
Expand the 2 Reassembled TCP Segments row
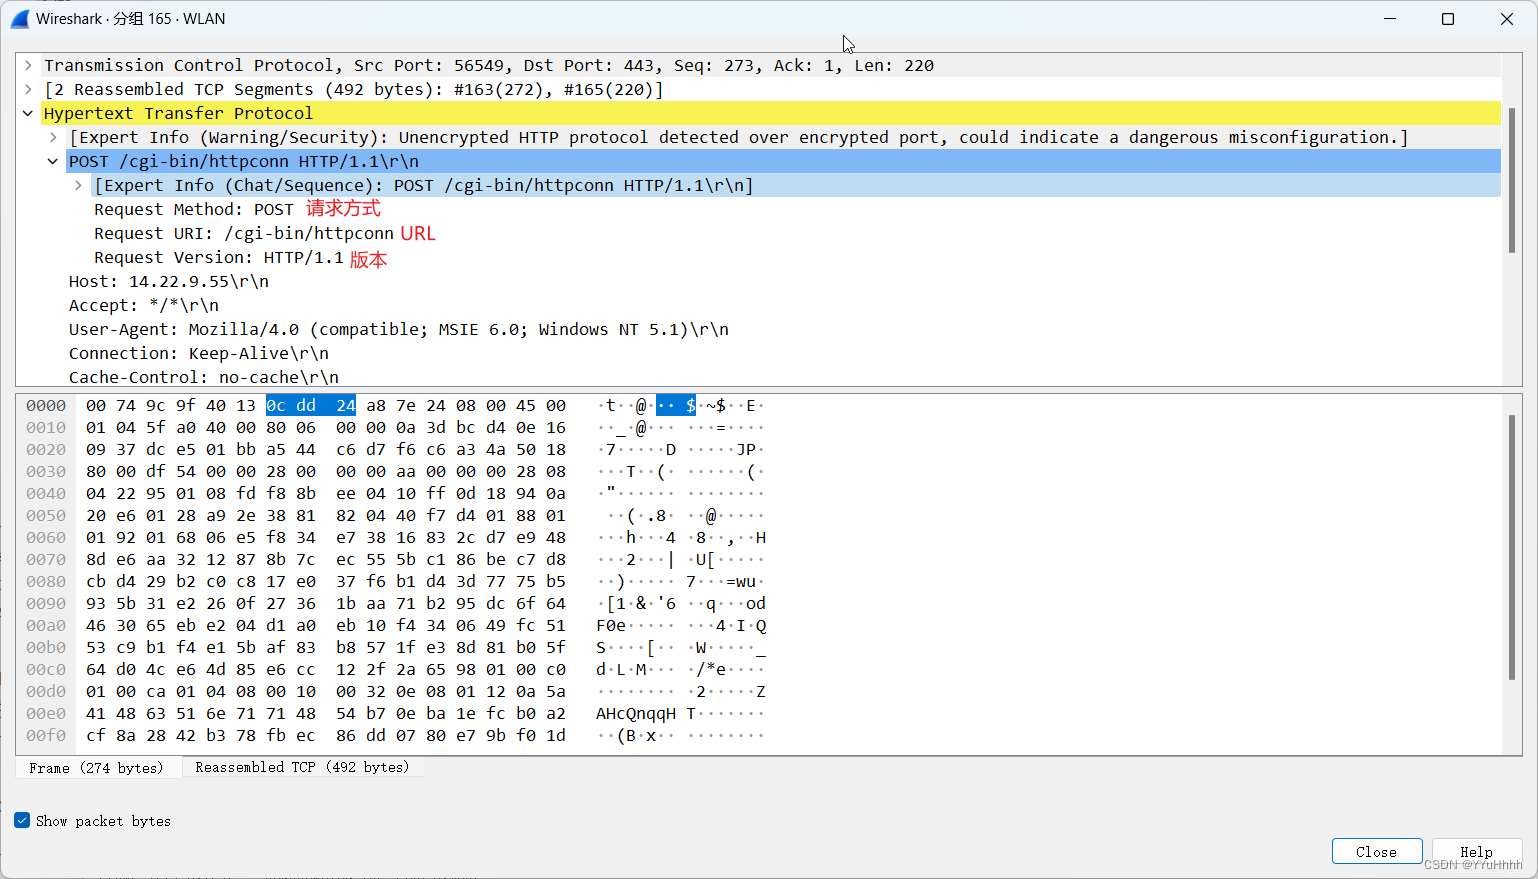coord(28,89)
